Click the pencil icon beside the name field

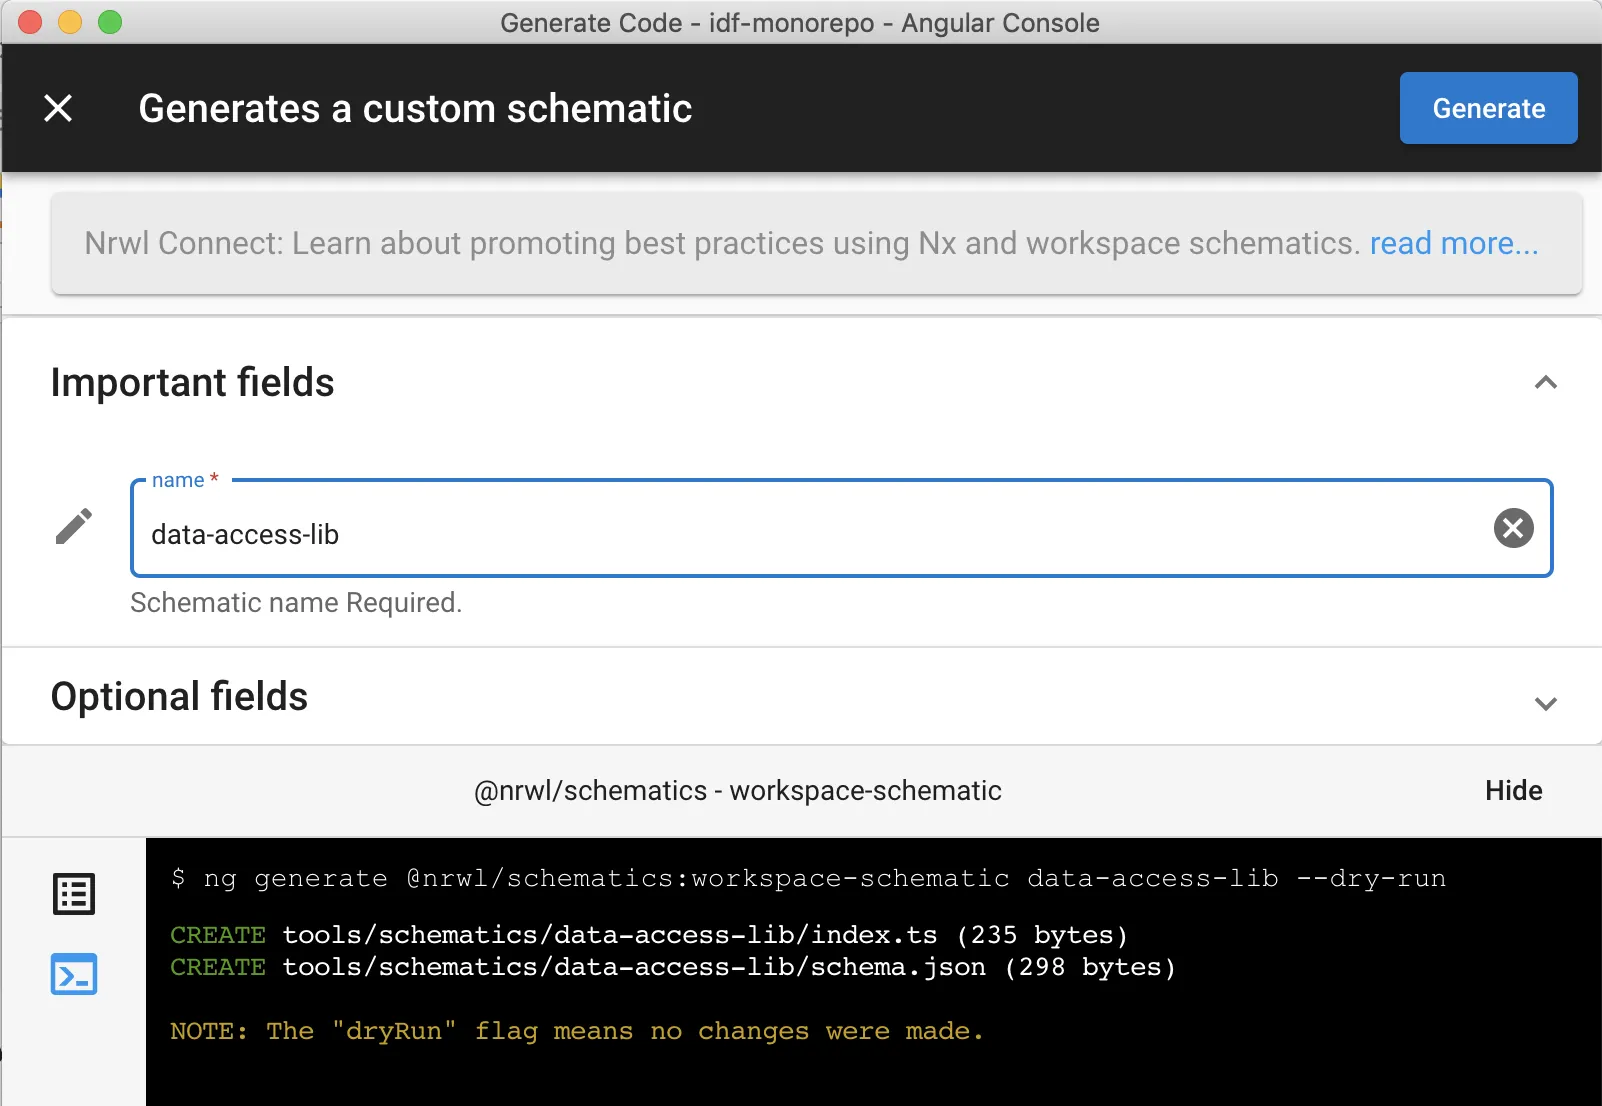click(74, 526)
